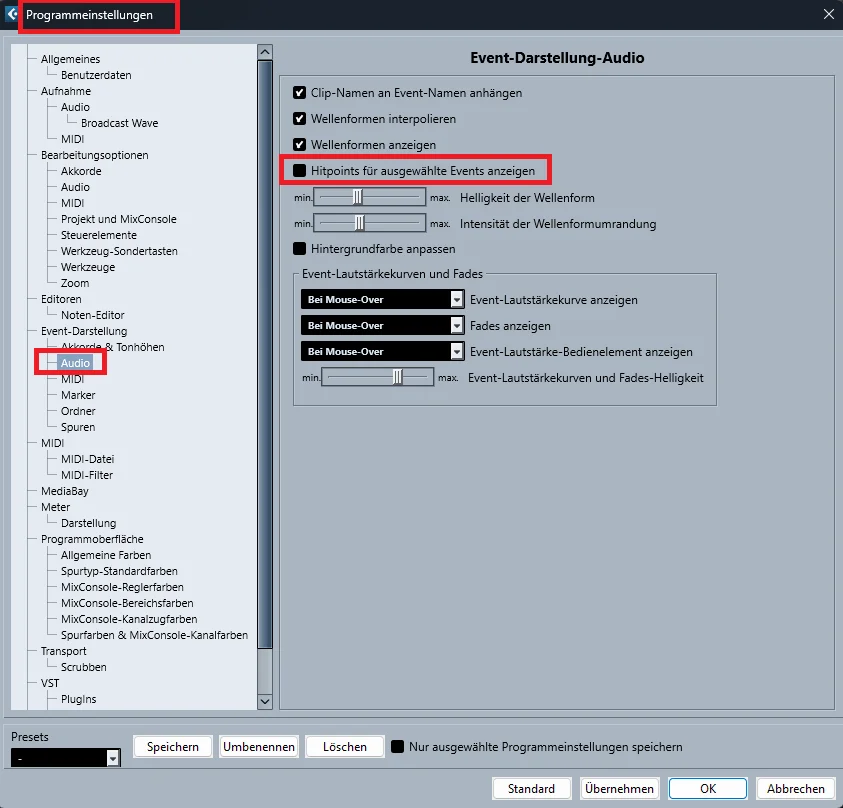Click the Abbrechen button
The image size is (843, 808).
click(796, 789)
